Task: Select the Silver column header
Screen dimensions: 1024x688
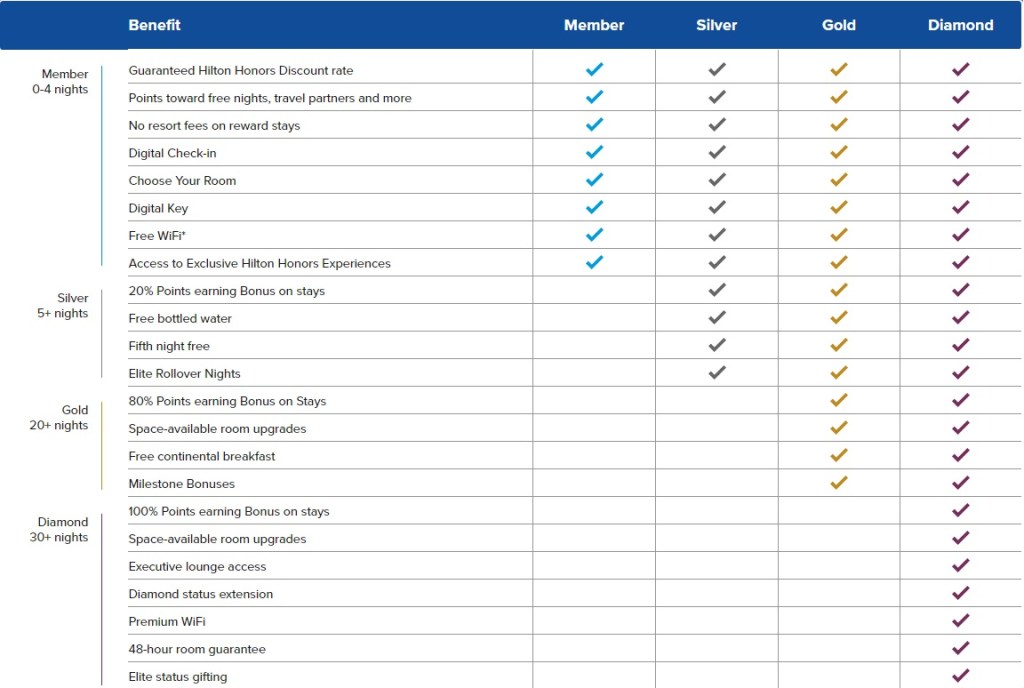Action: (x=717, y=25)
